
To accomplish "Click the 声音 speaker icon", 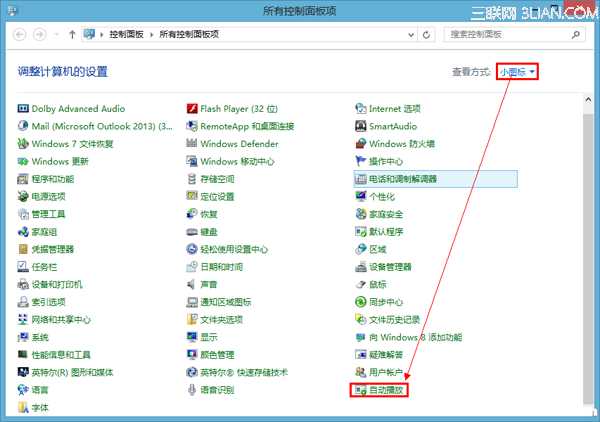I will 192,285.
